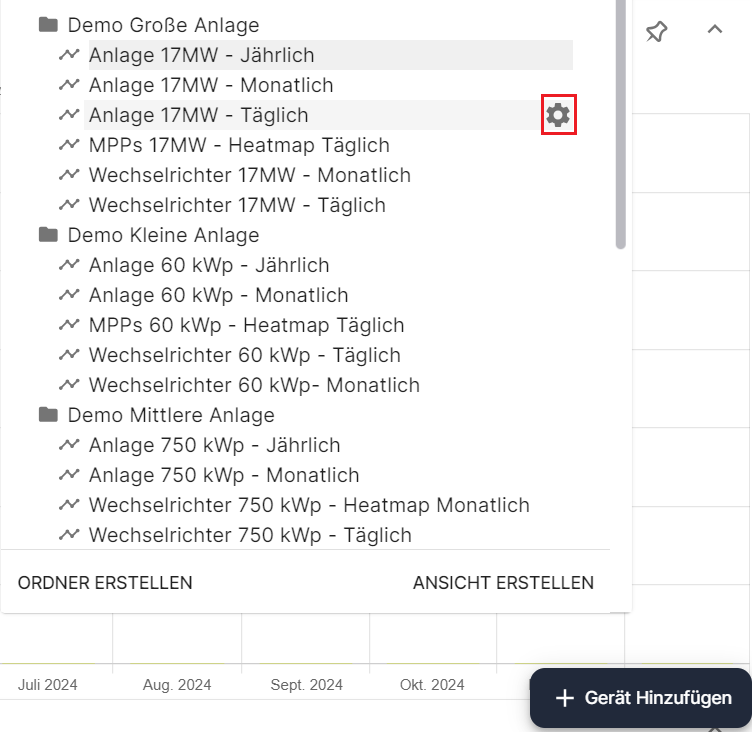Collapse panel with the up chevron
This screenshot has height=732, width=752.
pos(714,30)
